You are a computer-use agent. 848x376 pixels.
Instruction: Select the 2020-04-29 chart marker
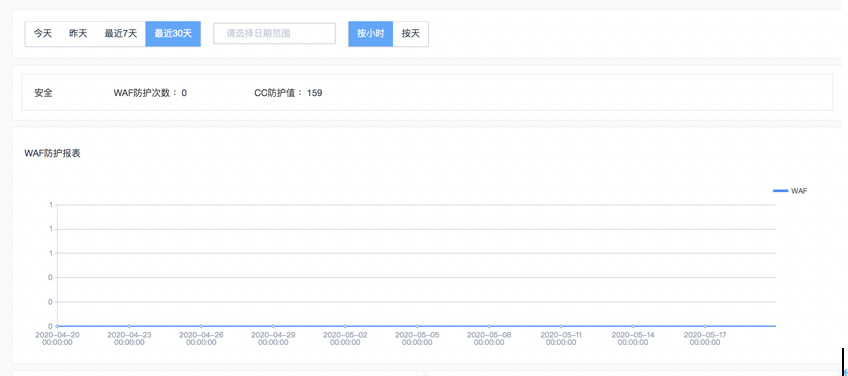click(273, 326)
